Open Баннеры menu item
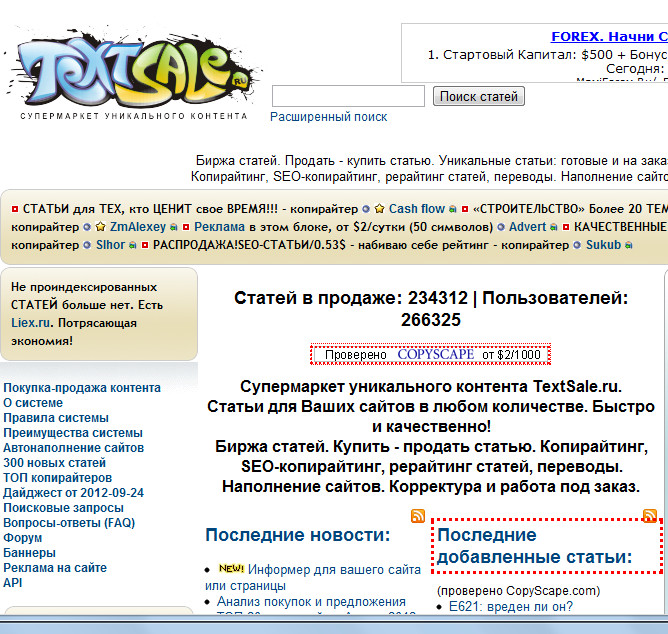This screenshot has width=668, height=634. click(x=29, y=553)
